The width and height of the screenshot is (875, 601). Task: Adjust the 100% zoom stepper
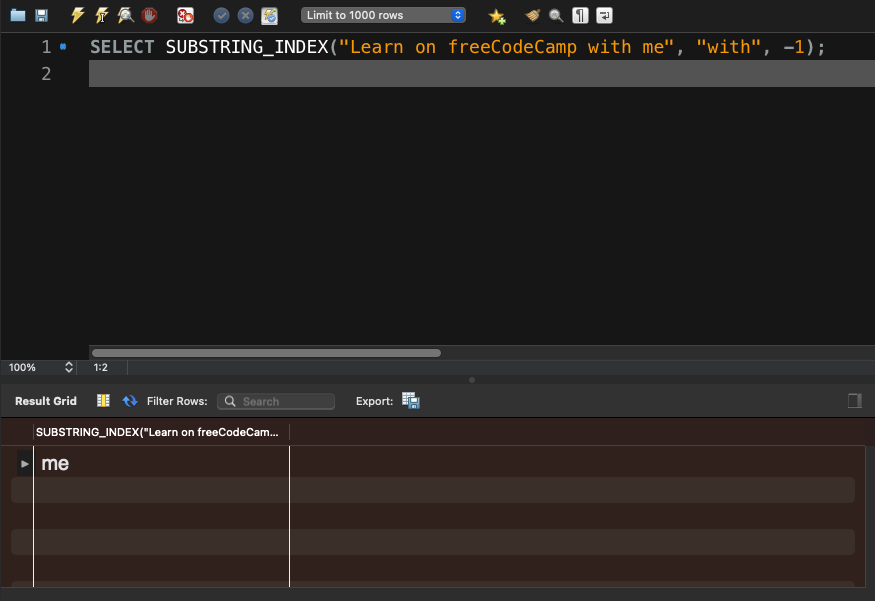point(69,368)
